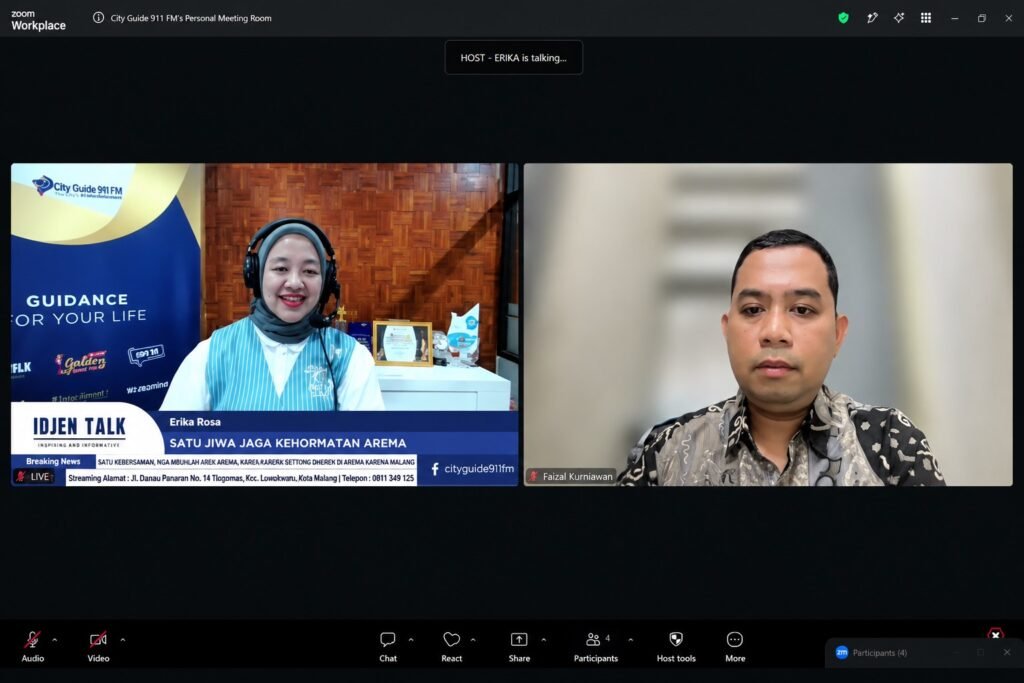1024x683 pixels.
Task: Open the React heart menu
Action: (451, 646)
